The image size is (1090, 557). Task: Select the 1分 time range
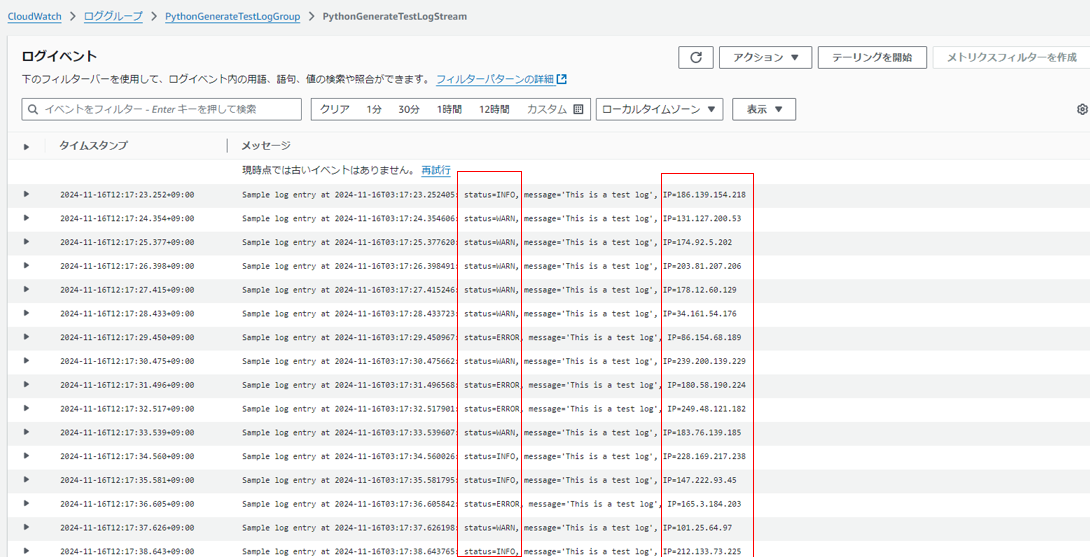click(x=375, y=109)
